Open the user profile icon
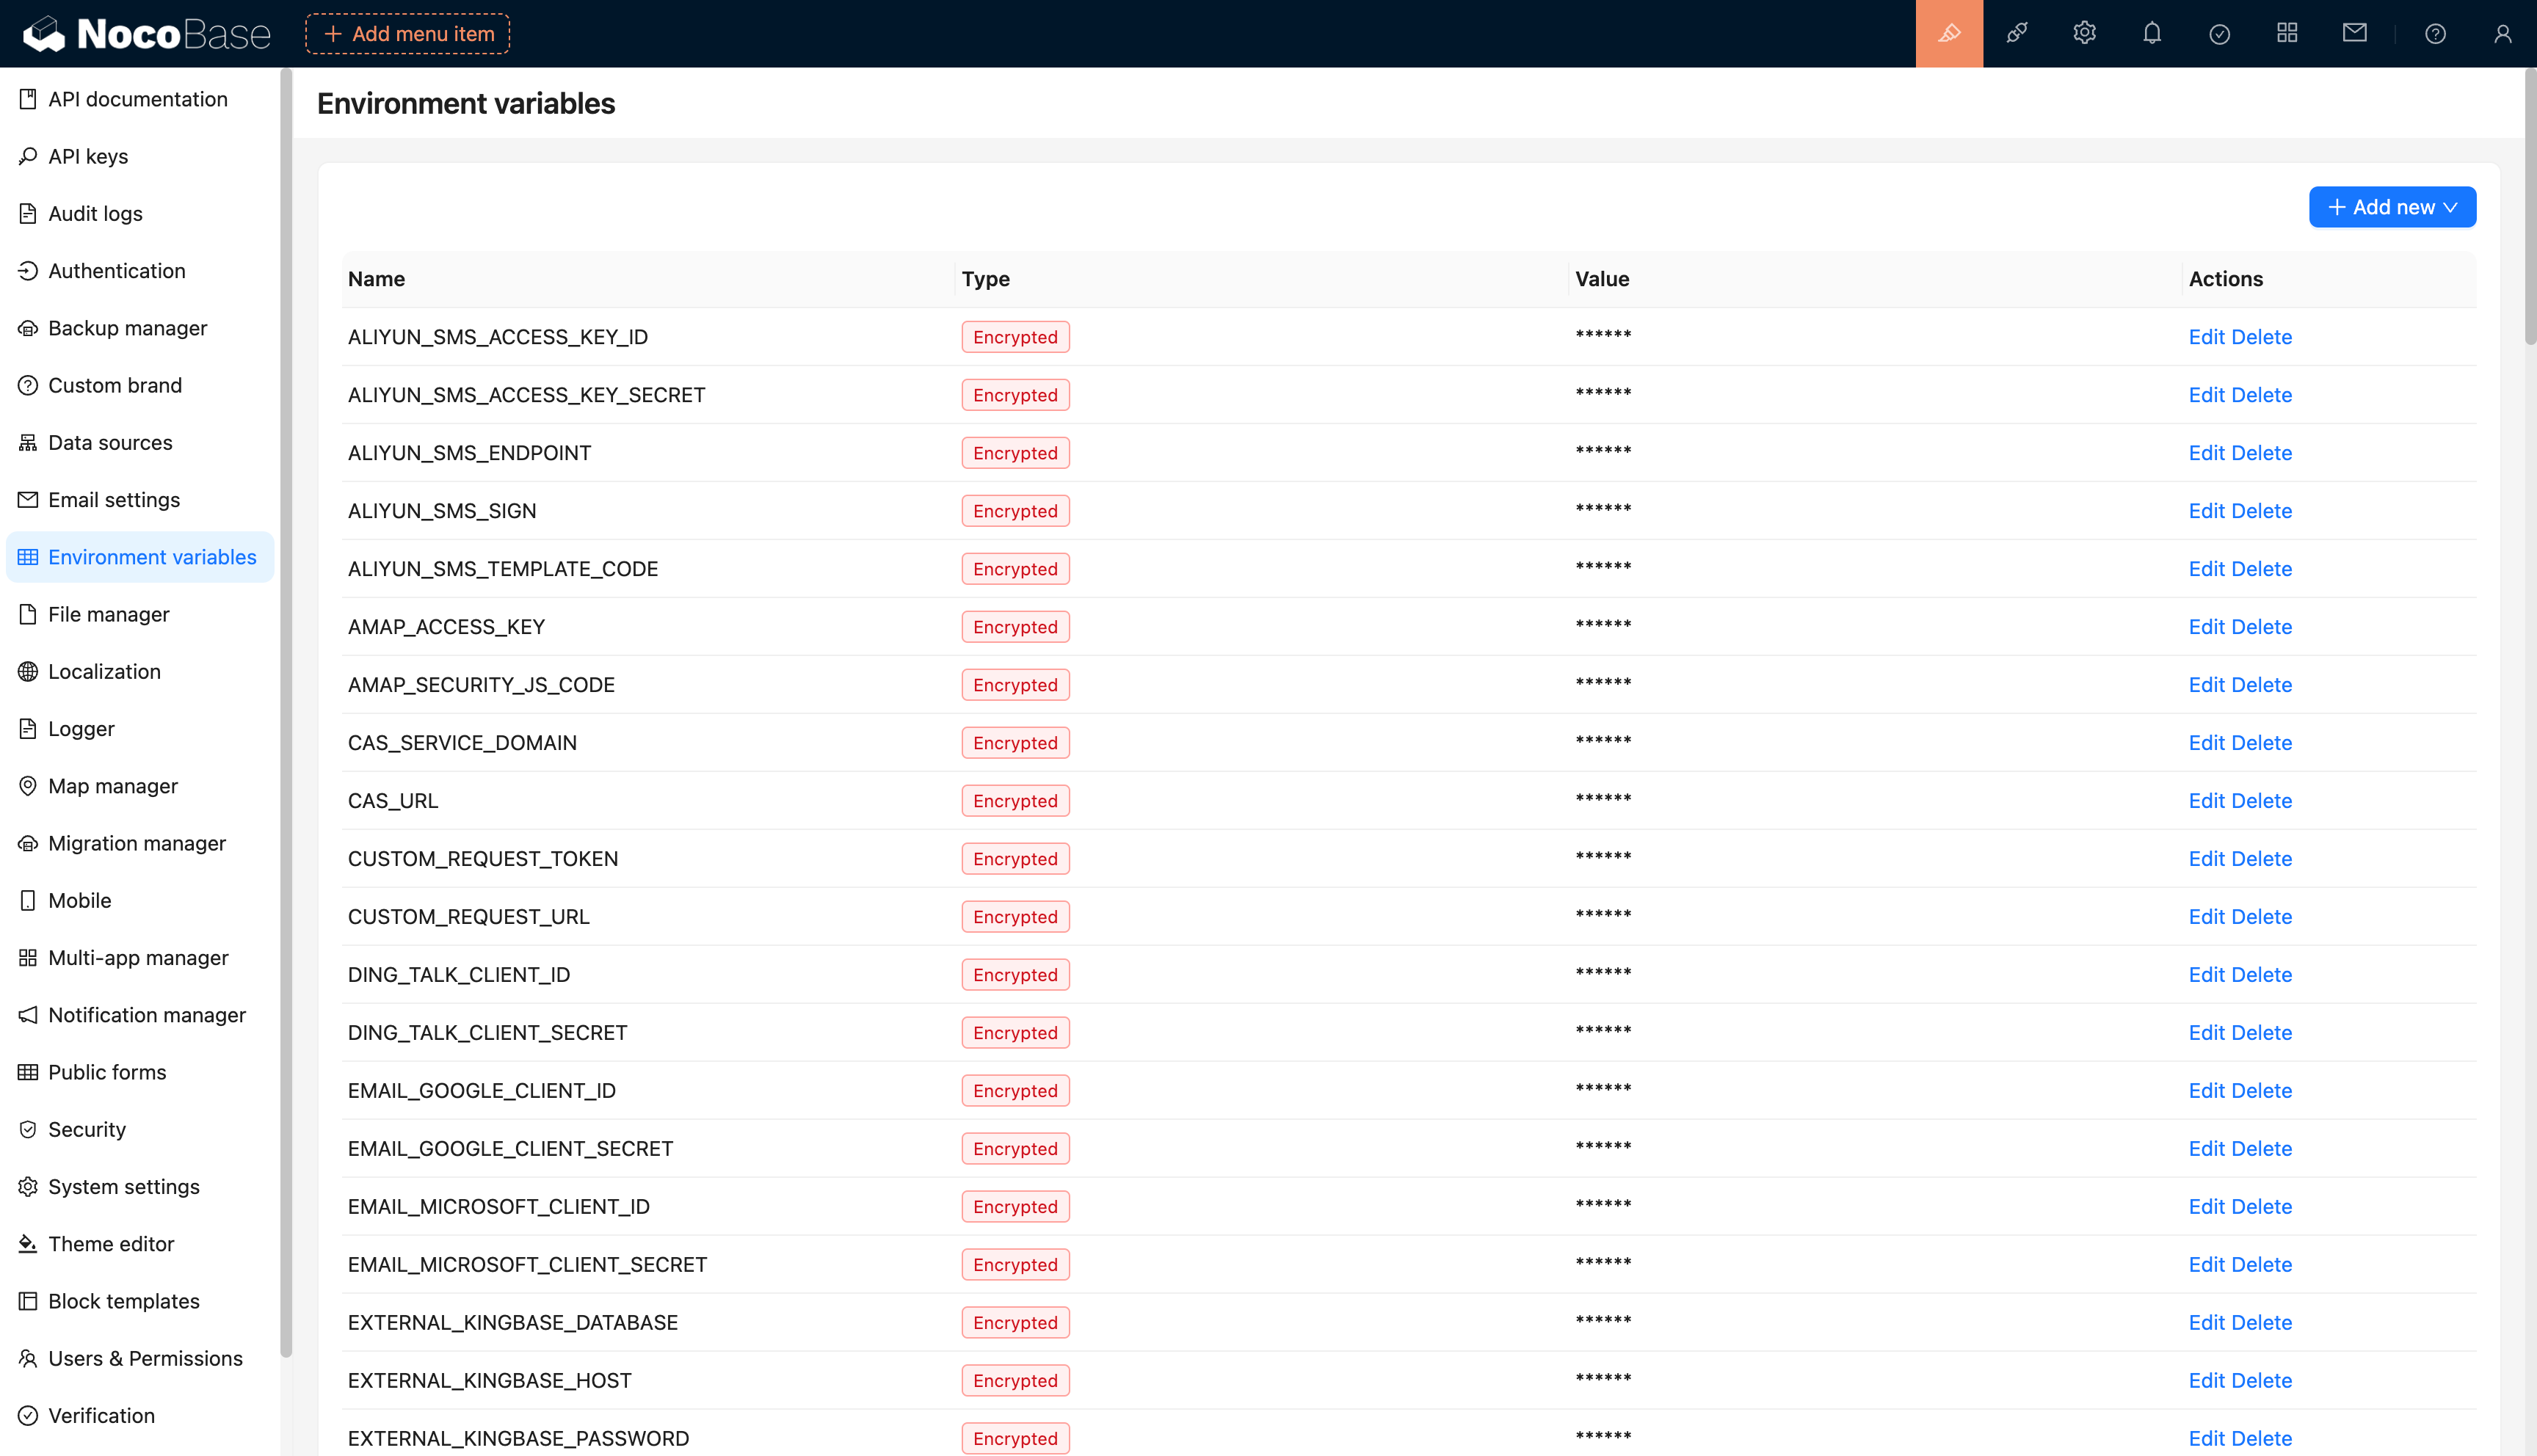The height and width of the screenshot is (1456, 2537). click(2502, 34)
